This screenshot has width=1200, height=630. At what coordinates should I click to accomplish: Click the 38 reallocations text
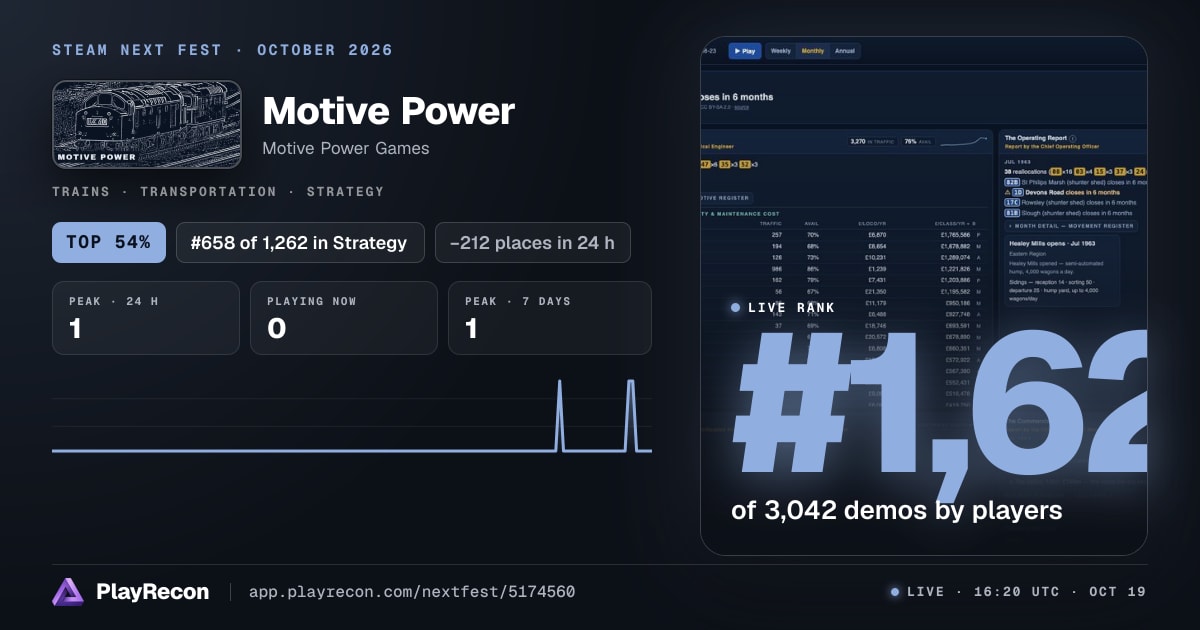[1026, 172]
